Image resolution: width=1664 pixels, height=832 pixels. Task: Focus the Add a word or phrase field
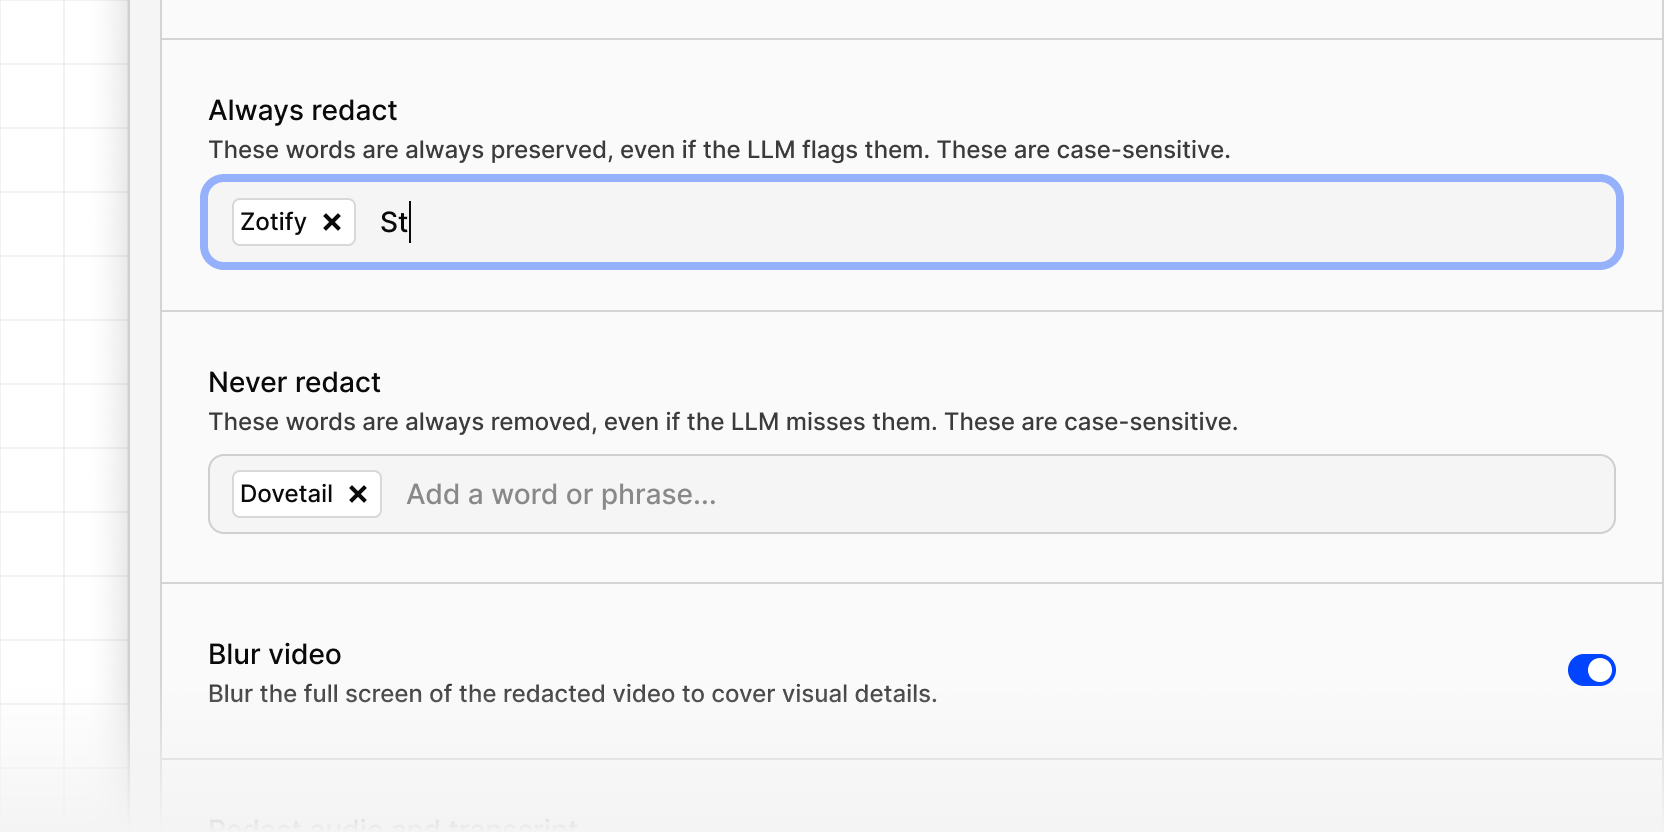[x=560, y=493]
